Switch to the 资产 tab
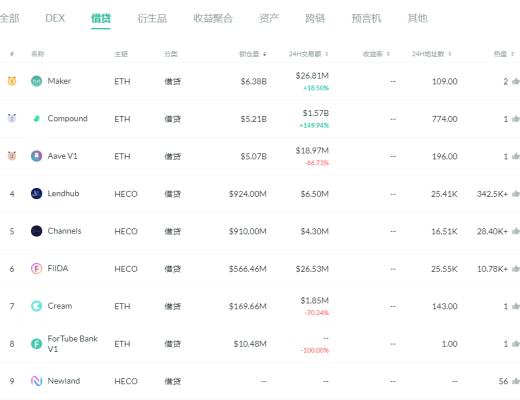 click(269, 18)
